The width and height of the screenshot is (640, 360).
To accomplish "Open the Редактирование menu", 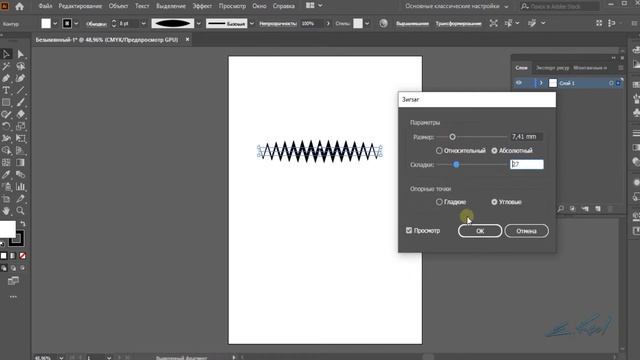I will [80, 6].
